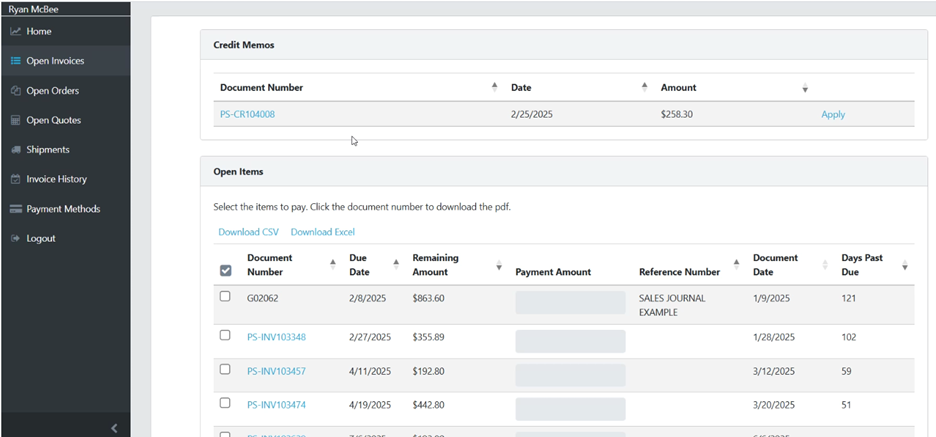Toggle the select-all checkbox in Open Items header
This screenshot has width=936, height=437.
(226, 270)
